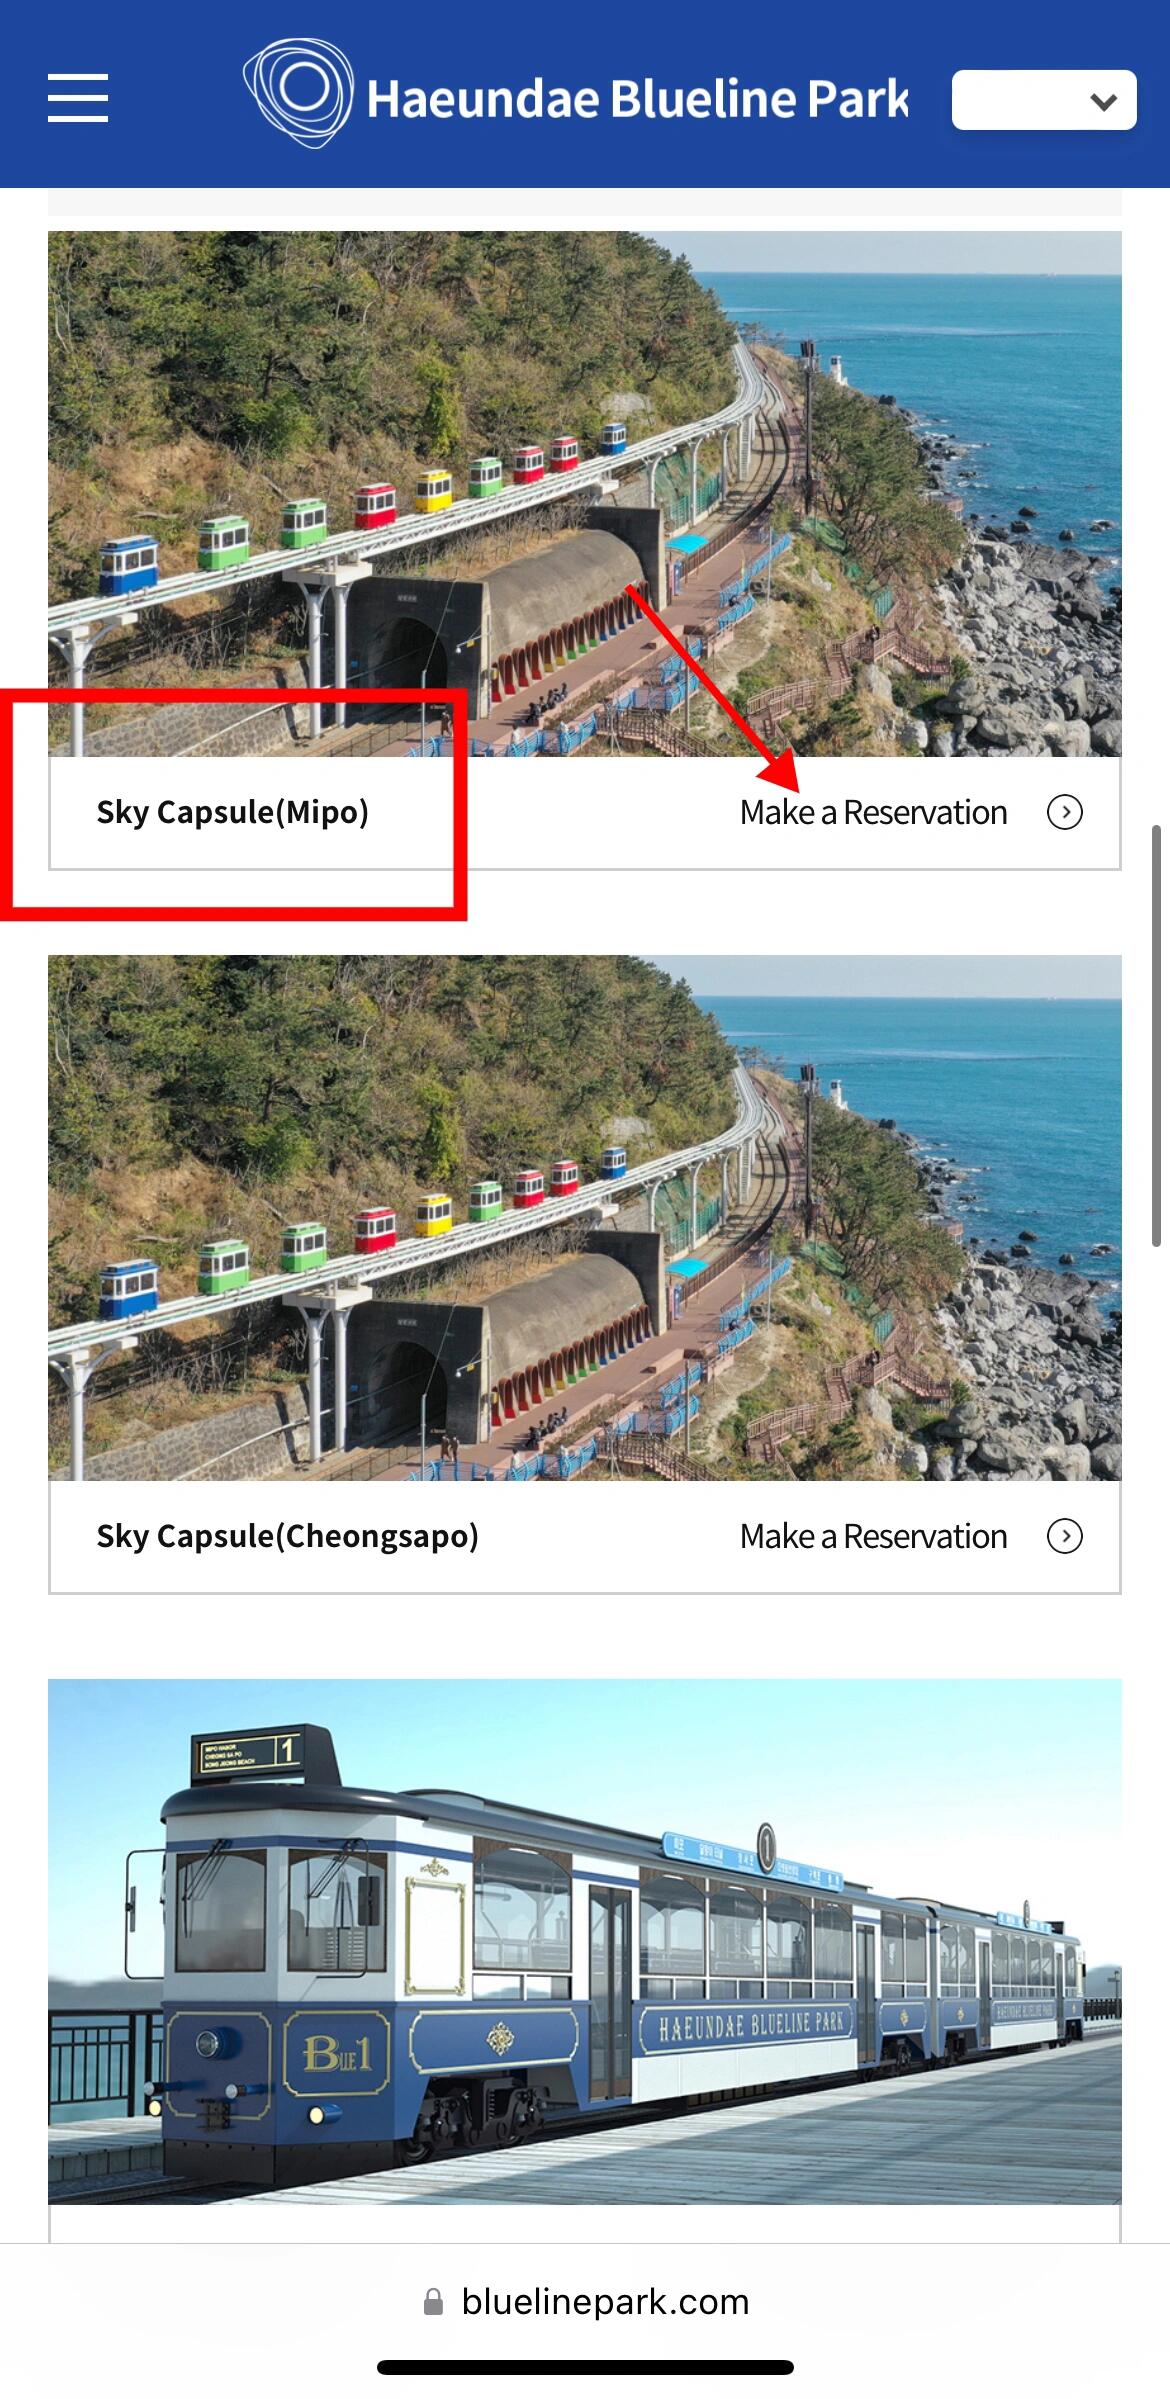Open the Blueline Park beach train image
The image size is (1170, 2399).
click(585, 1941)
